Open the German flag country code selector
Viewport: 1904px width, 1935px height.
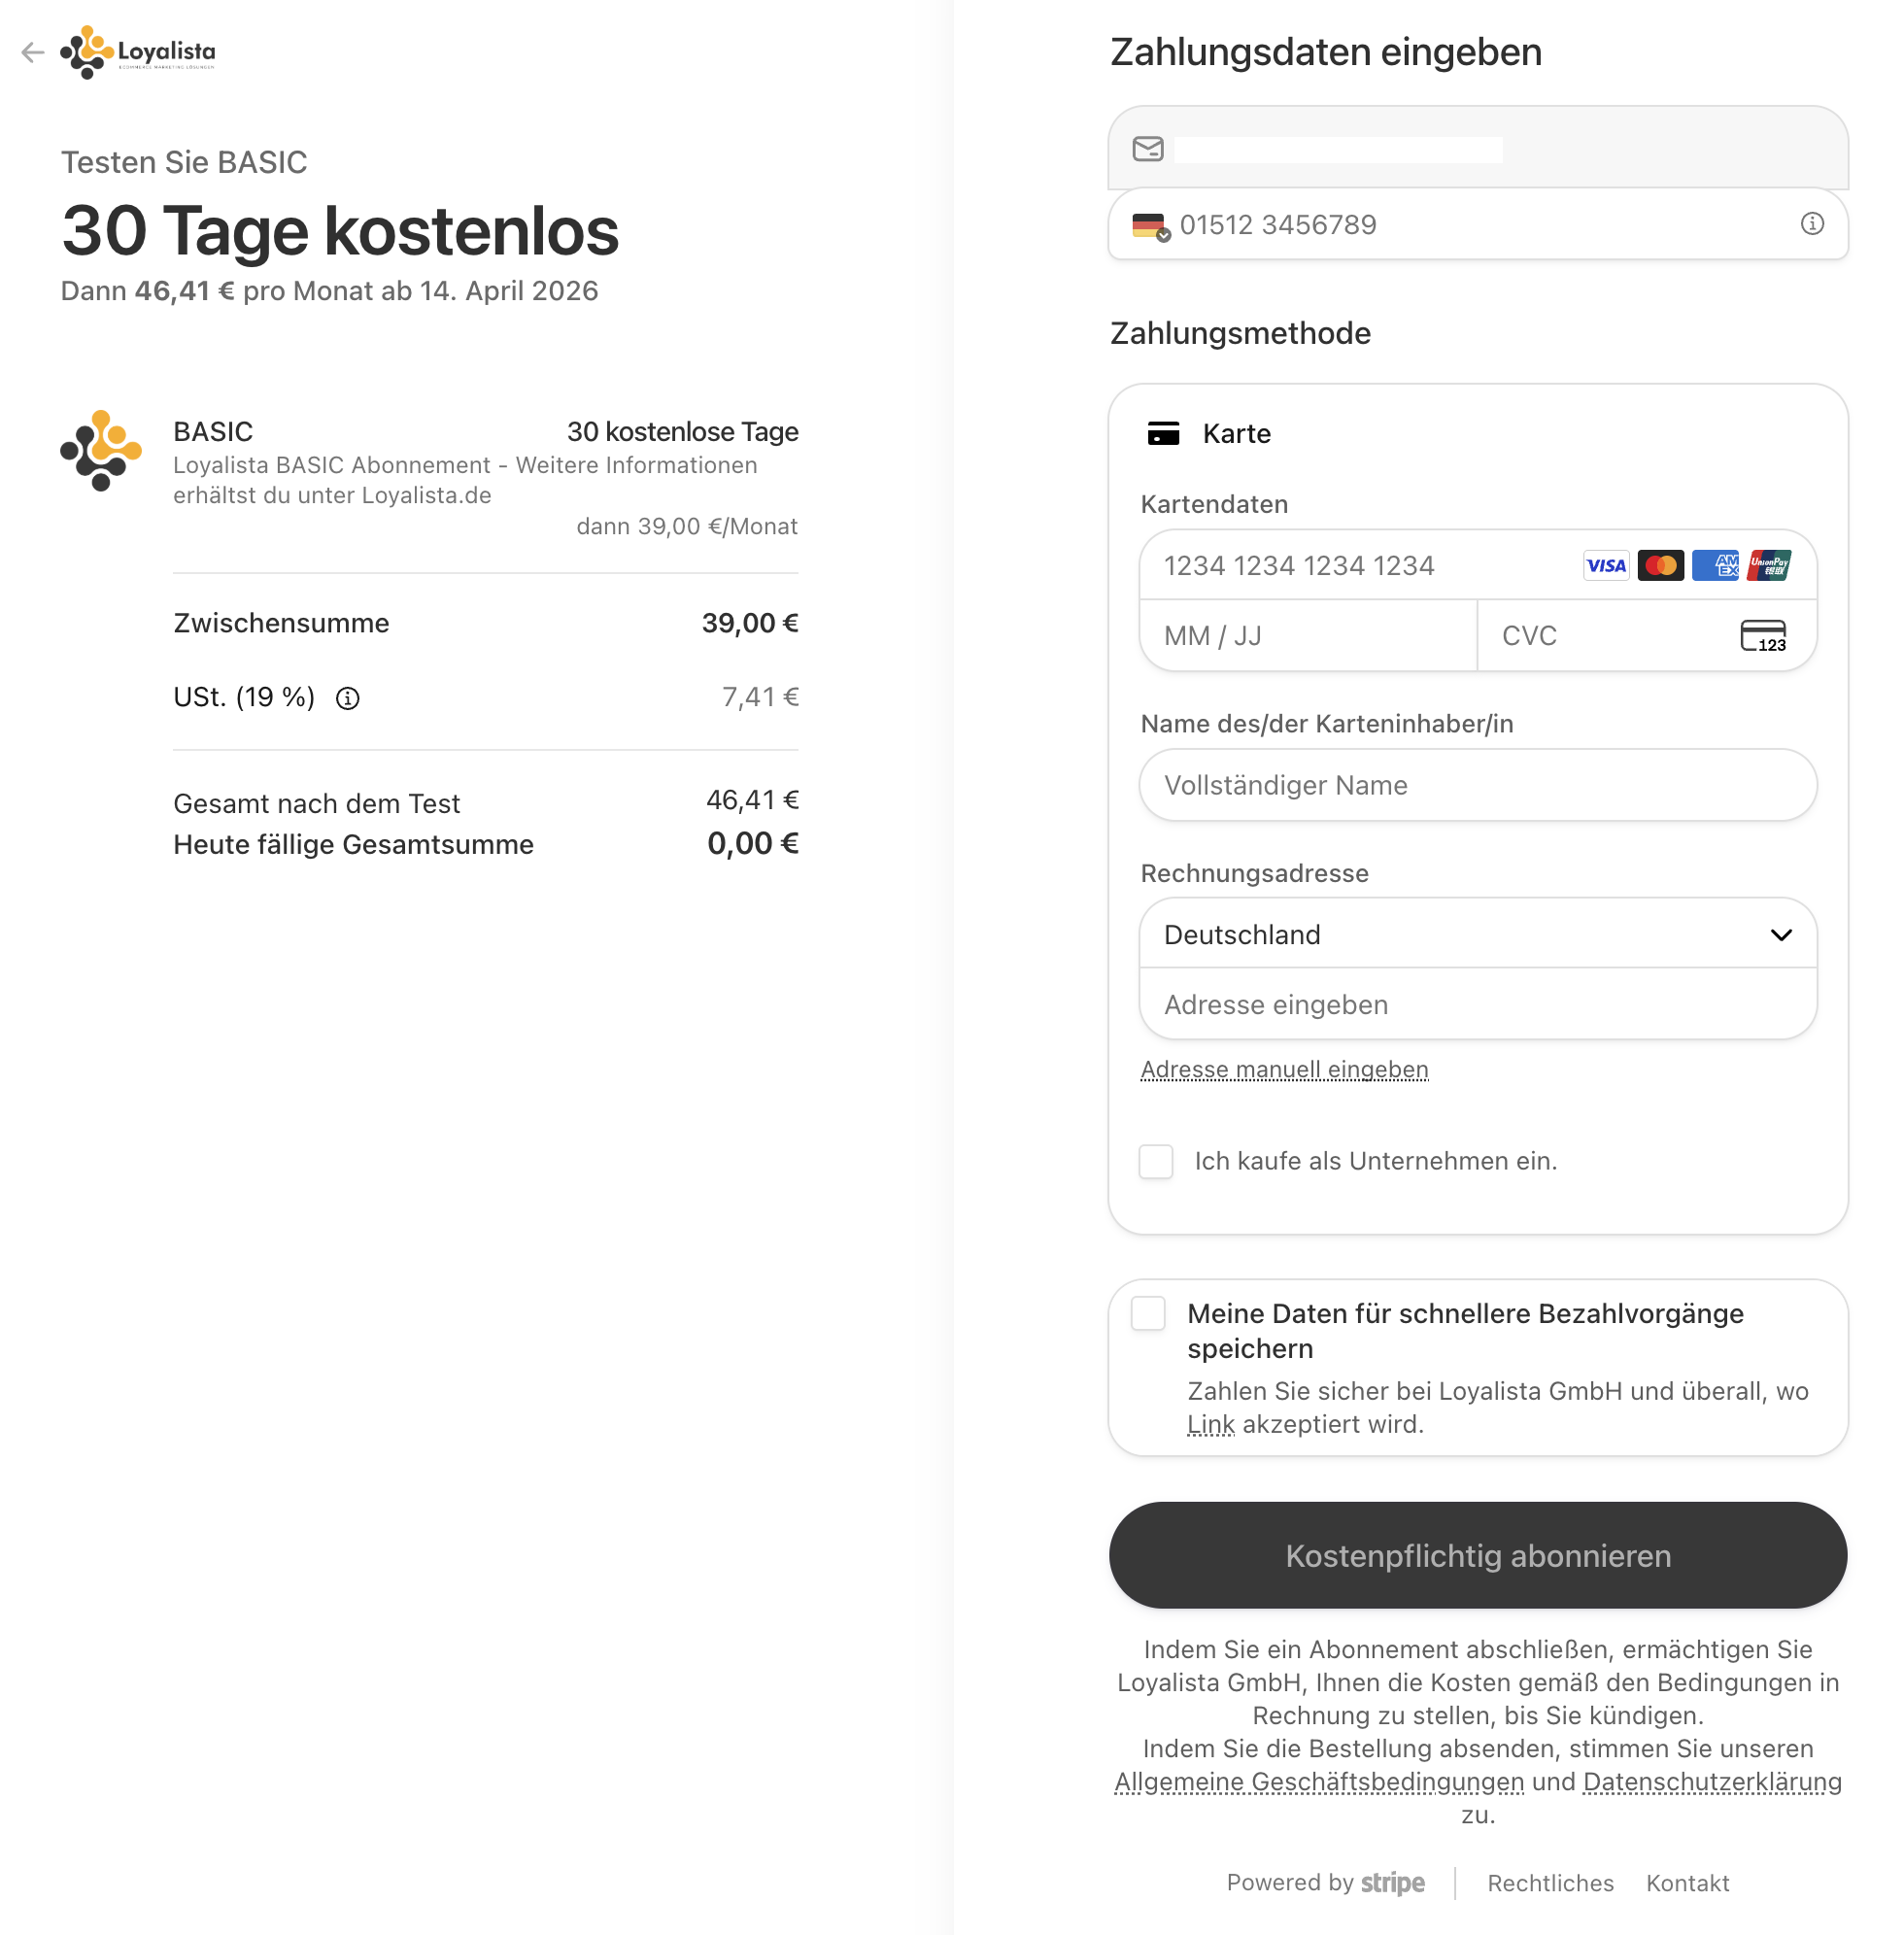tap(1150, 226)
